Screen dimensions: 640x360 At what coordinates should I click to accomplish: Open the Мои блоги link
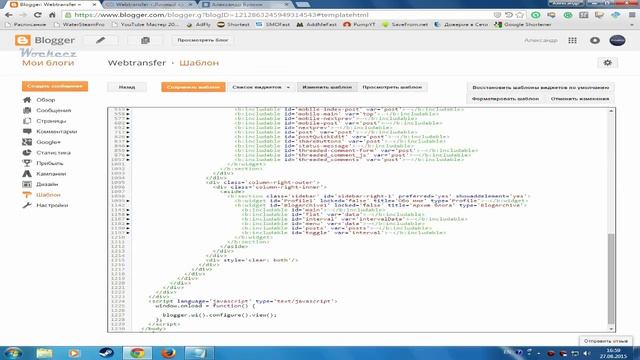tap(48, 63)
